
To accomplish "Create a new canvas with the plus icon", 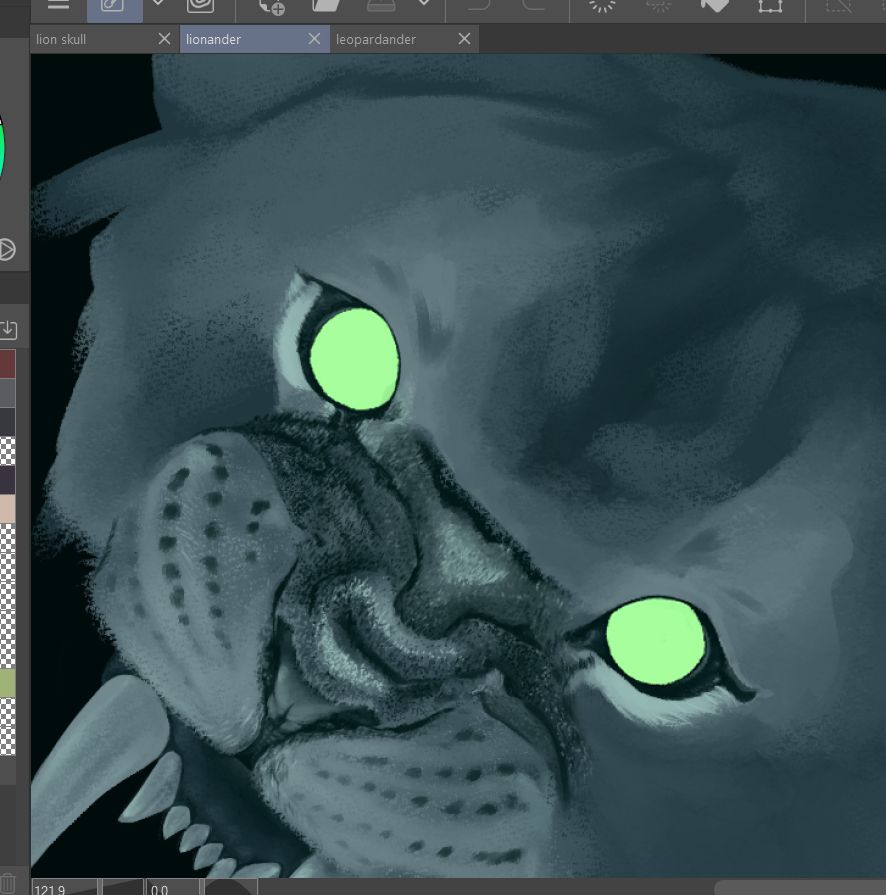I will point(270,8).
